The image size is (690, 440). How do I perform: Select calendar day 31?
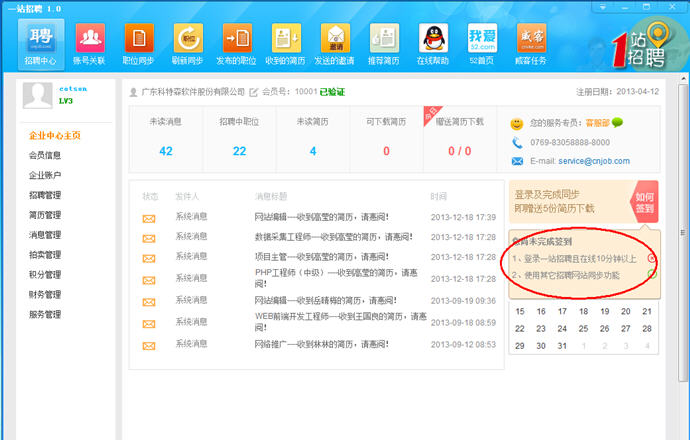point(562,346)
